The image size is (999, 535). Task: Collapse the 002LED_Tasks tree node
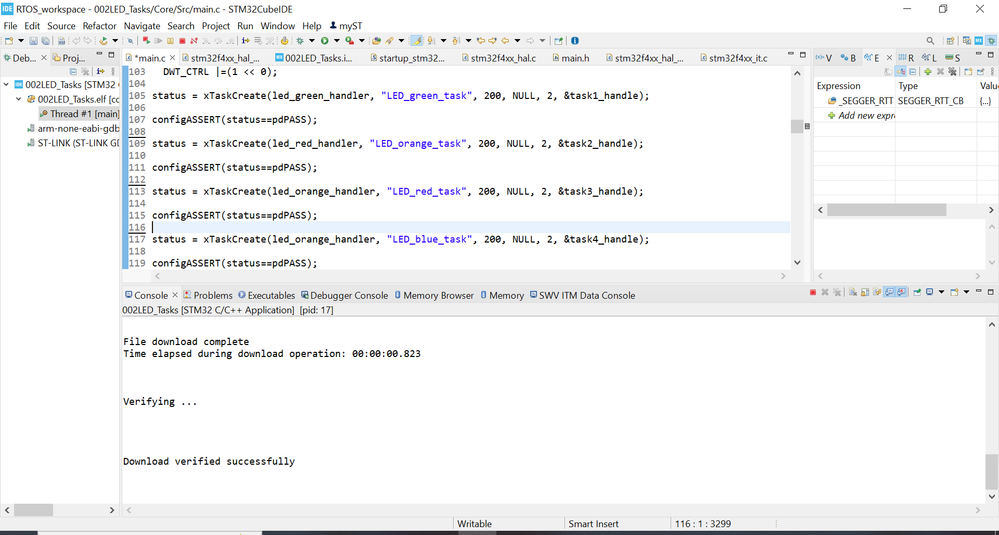pyautogui.click(x=6, y=84)
